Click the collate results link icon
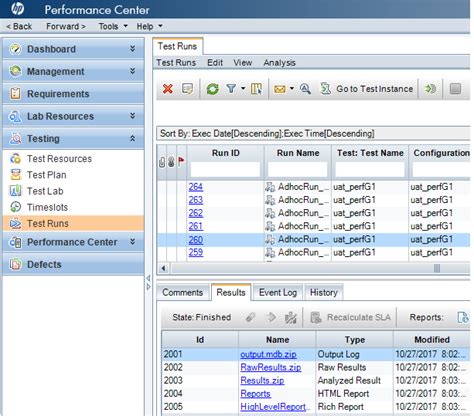 pos(251,317)
